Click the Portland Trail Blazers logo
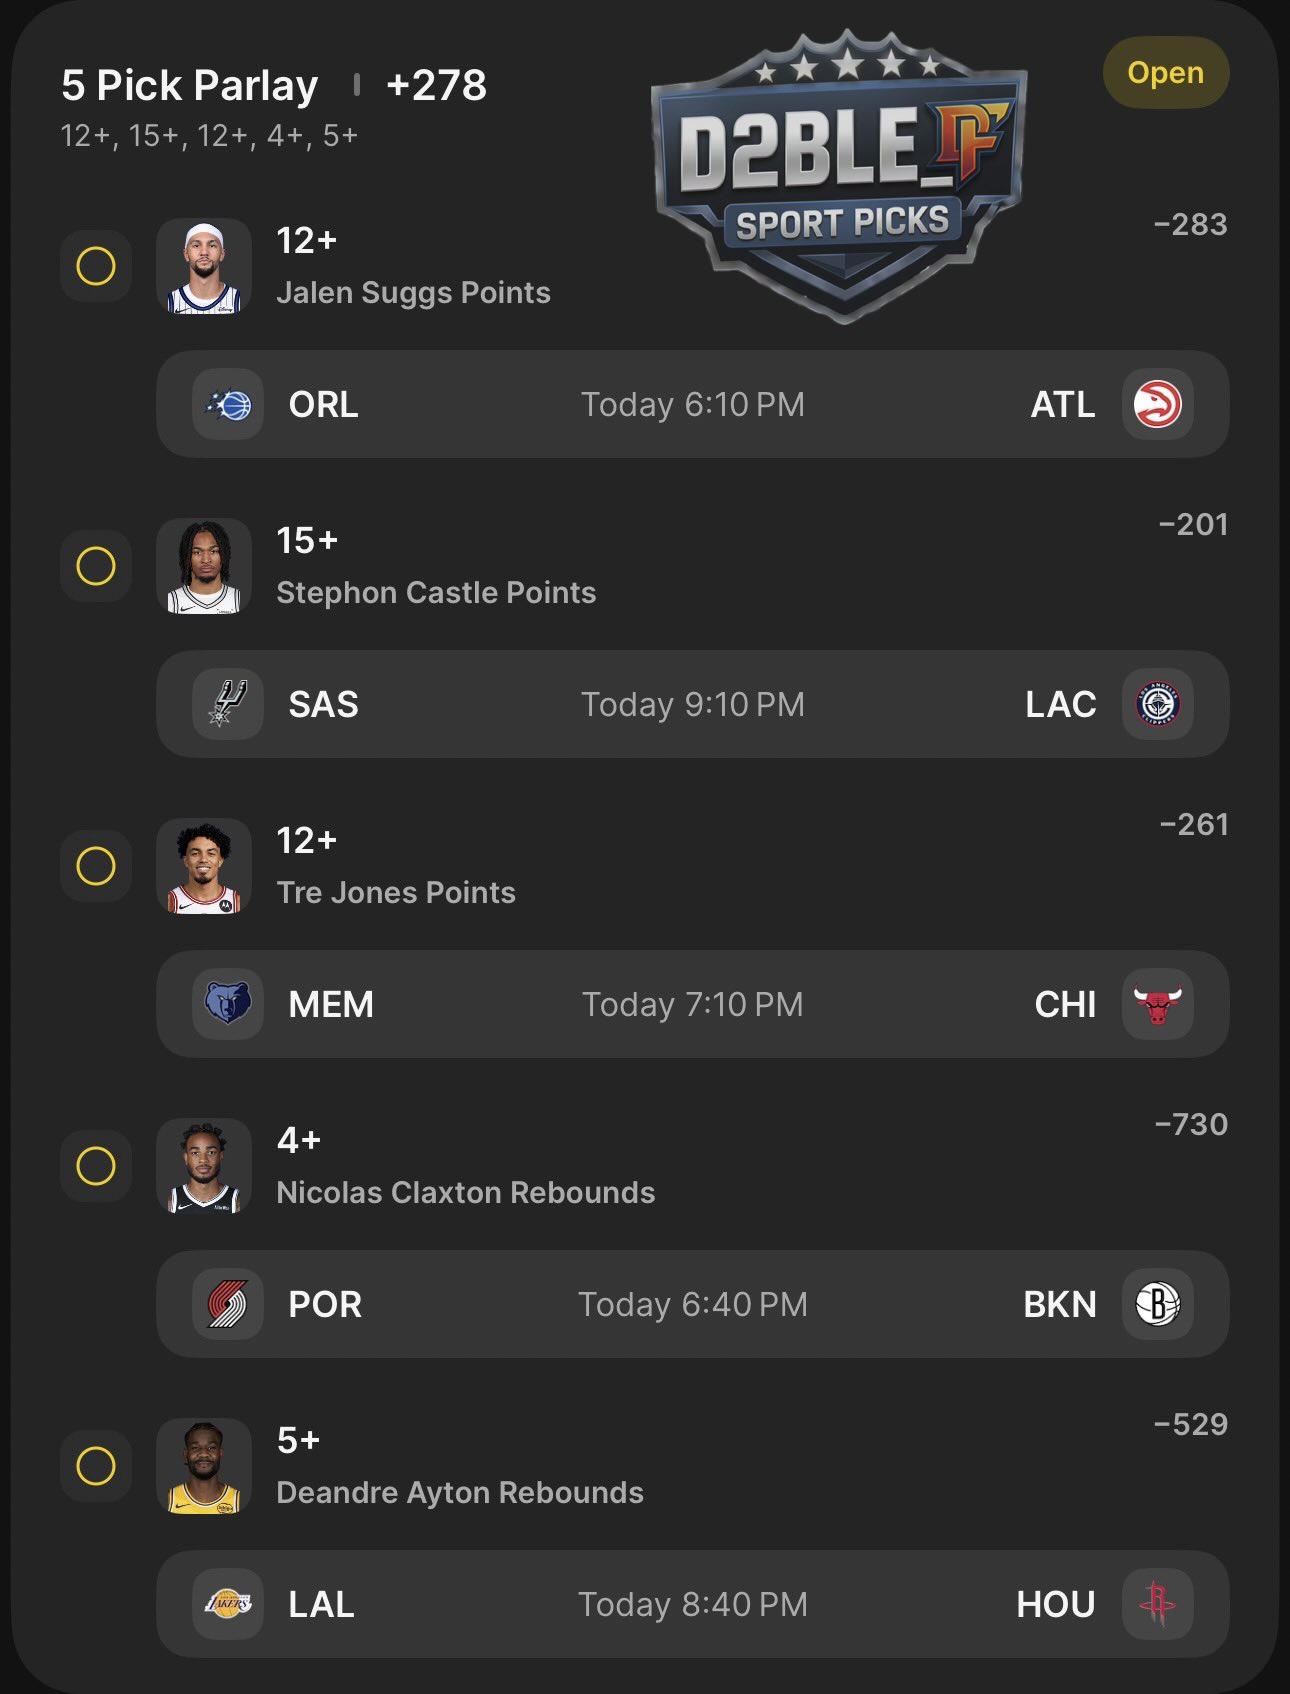Viewport: 1290px width, 1694px height. point(228,1304)
